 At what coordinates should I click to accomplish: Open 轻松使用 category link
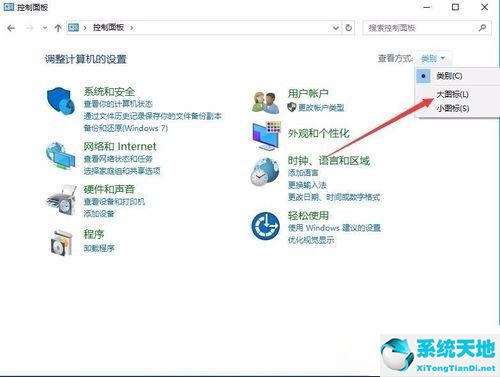(308, 216)
